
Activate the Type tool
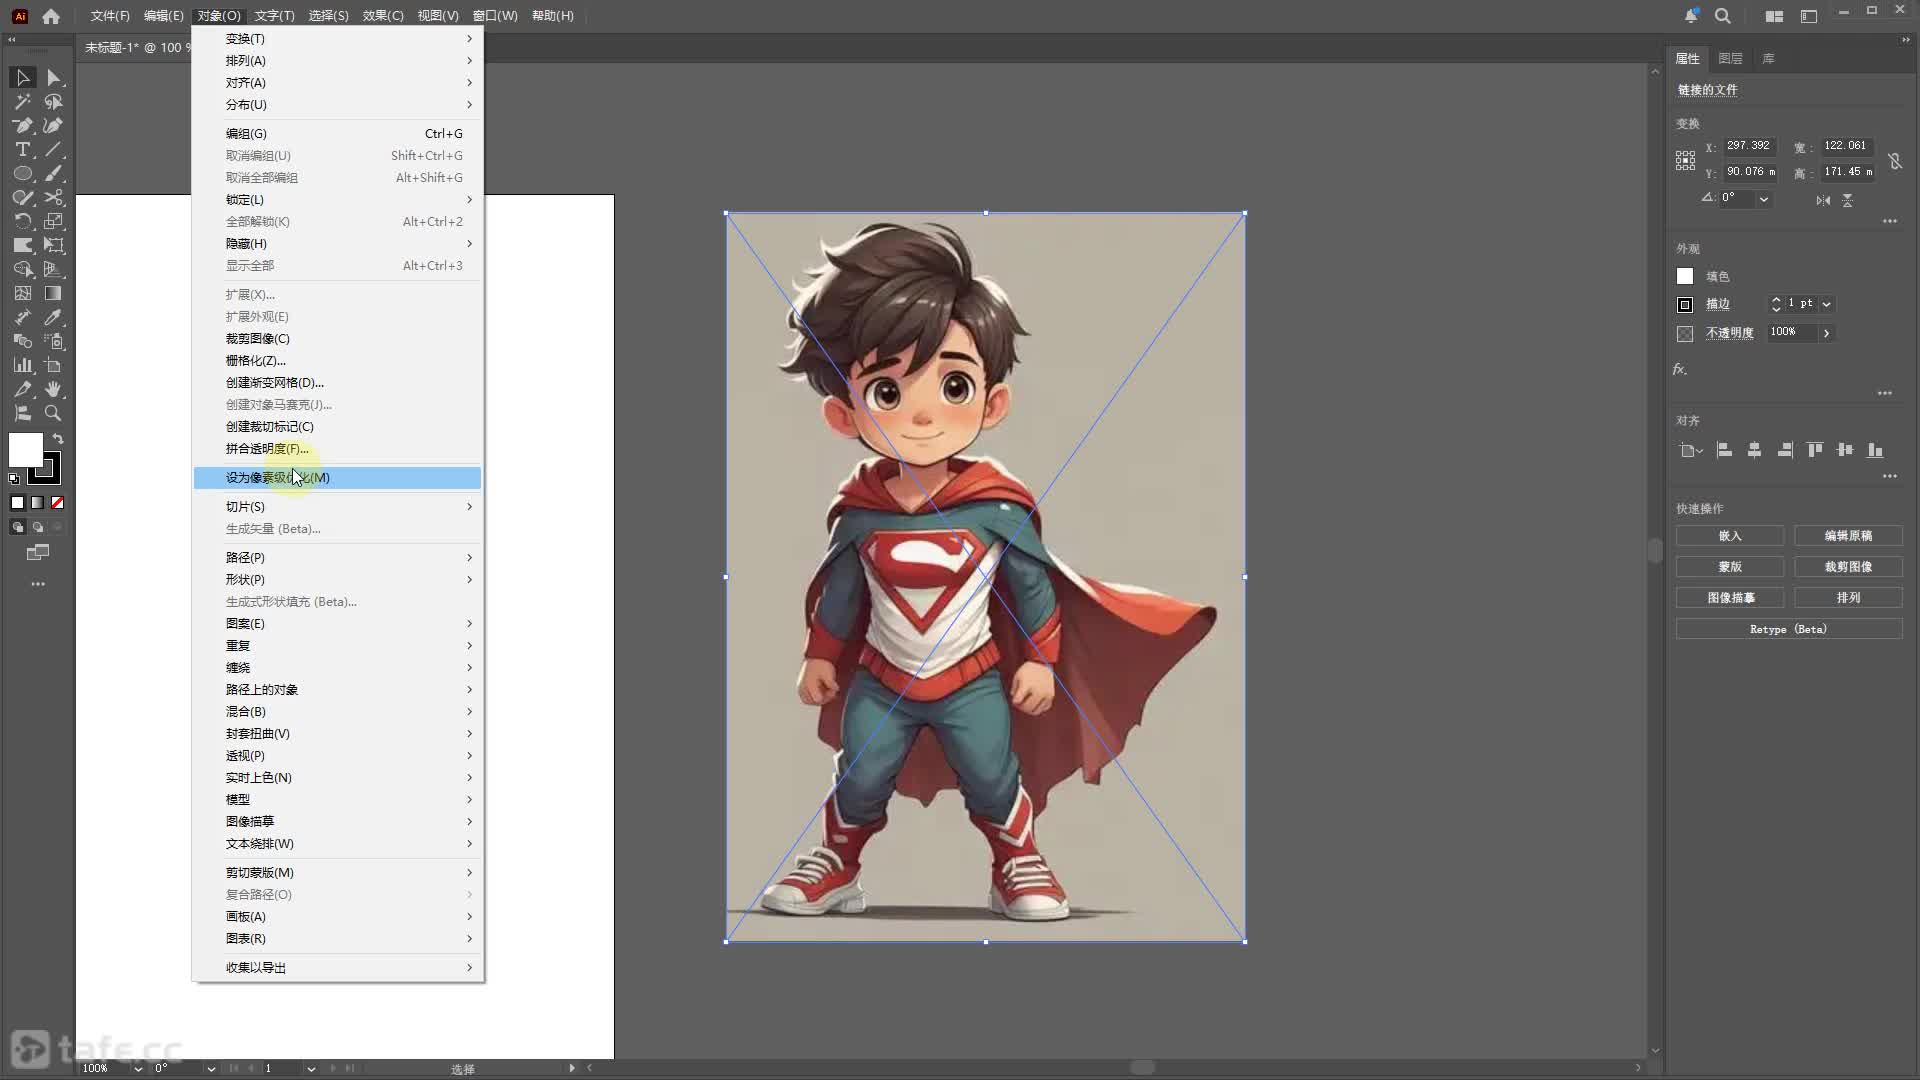(23, 150)
